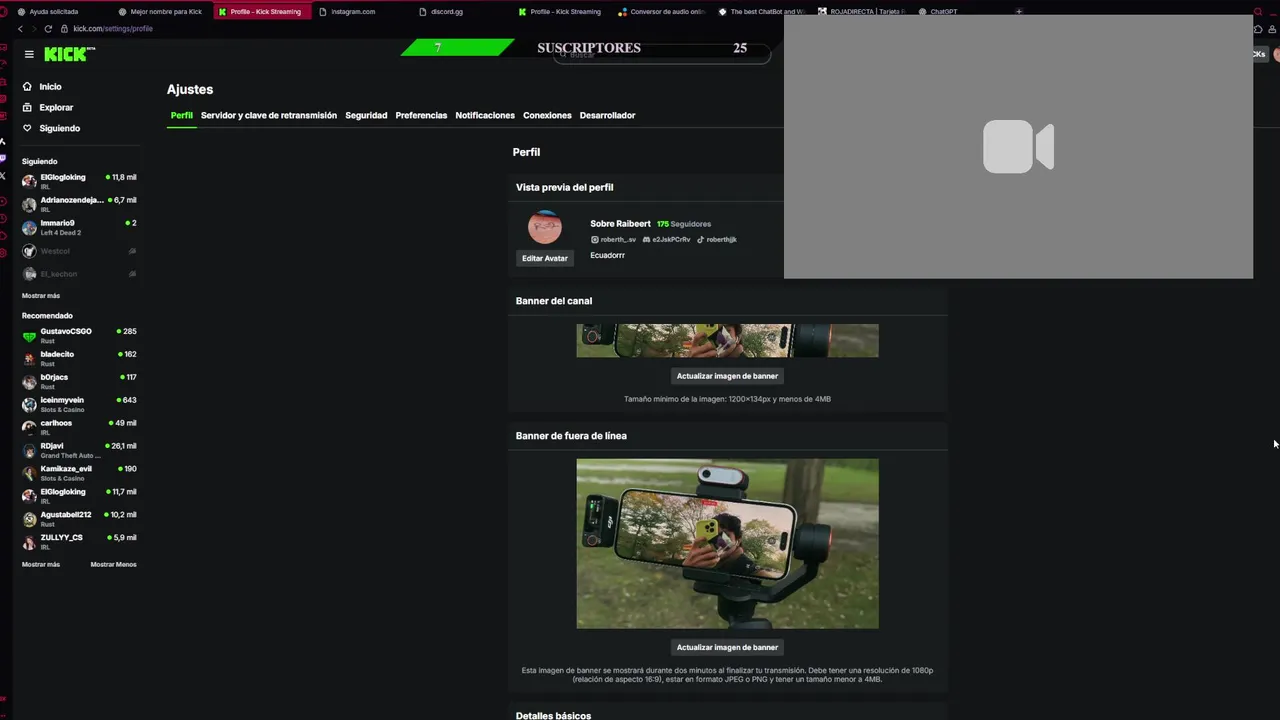Click the Editar Avatar button

click(545, 258)
